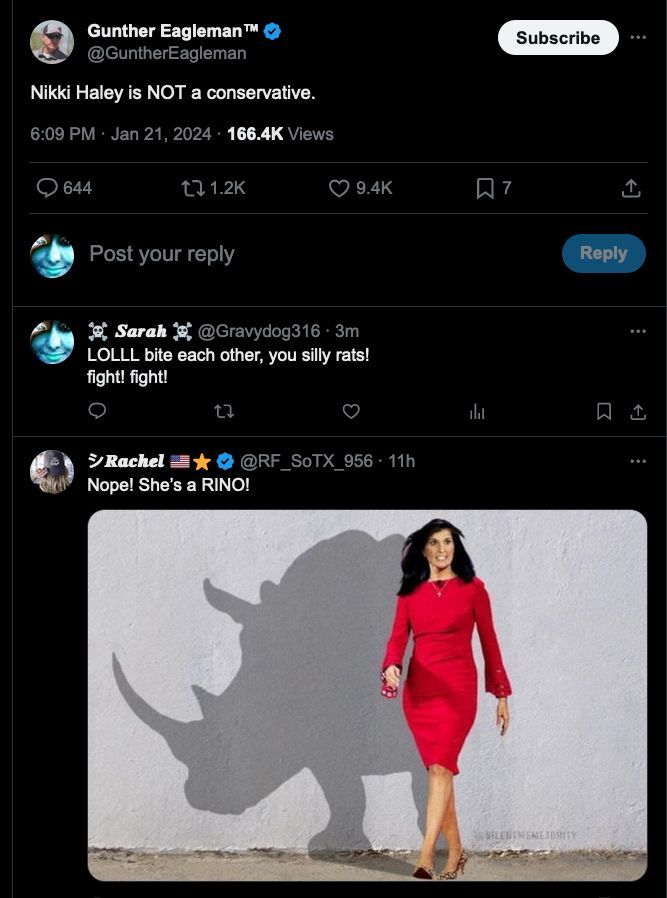Expand more options on Rachel's reply
Viewport: 667px width, 898px height.
(638, 461)
